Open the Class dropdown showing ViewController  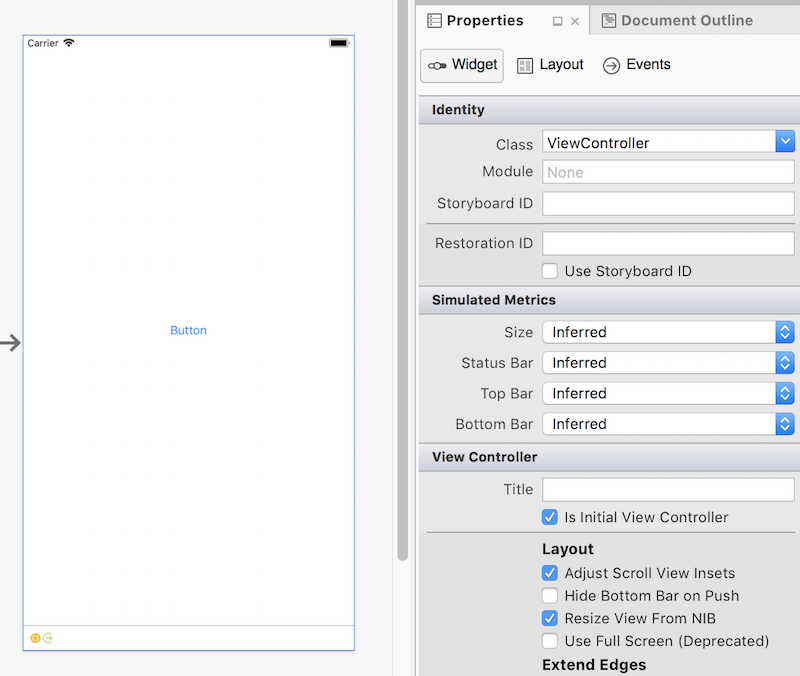point(784,141)
